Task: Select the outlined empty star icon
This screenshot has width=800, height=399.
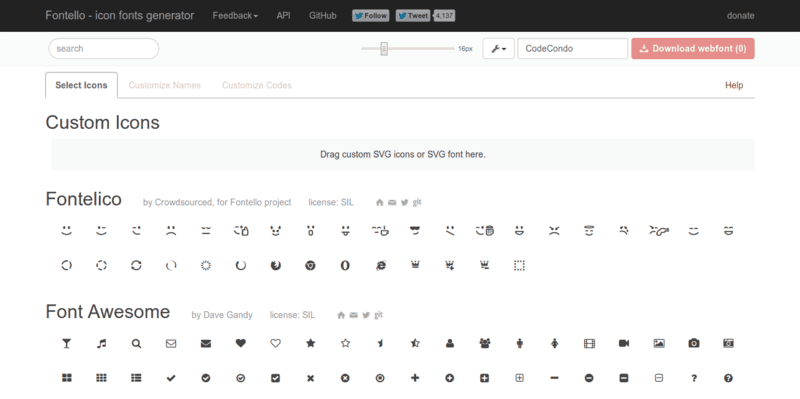Action: [345, 343]
